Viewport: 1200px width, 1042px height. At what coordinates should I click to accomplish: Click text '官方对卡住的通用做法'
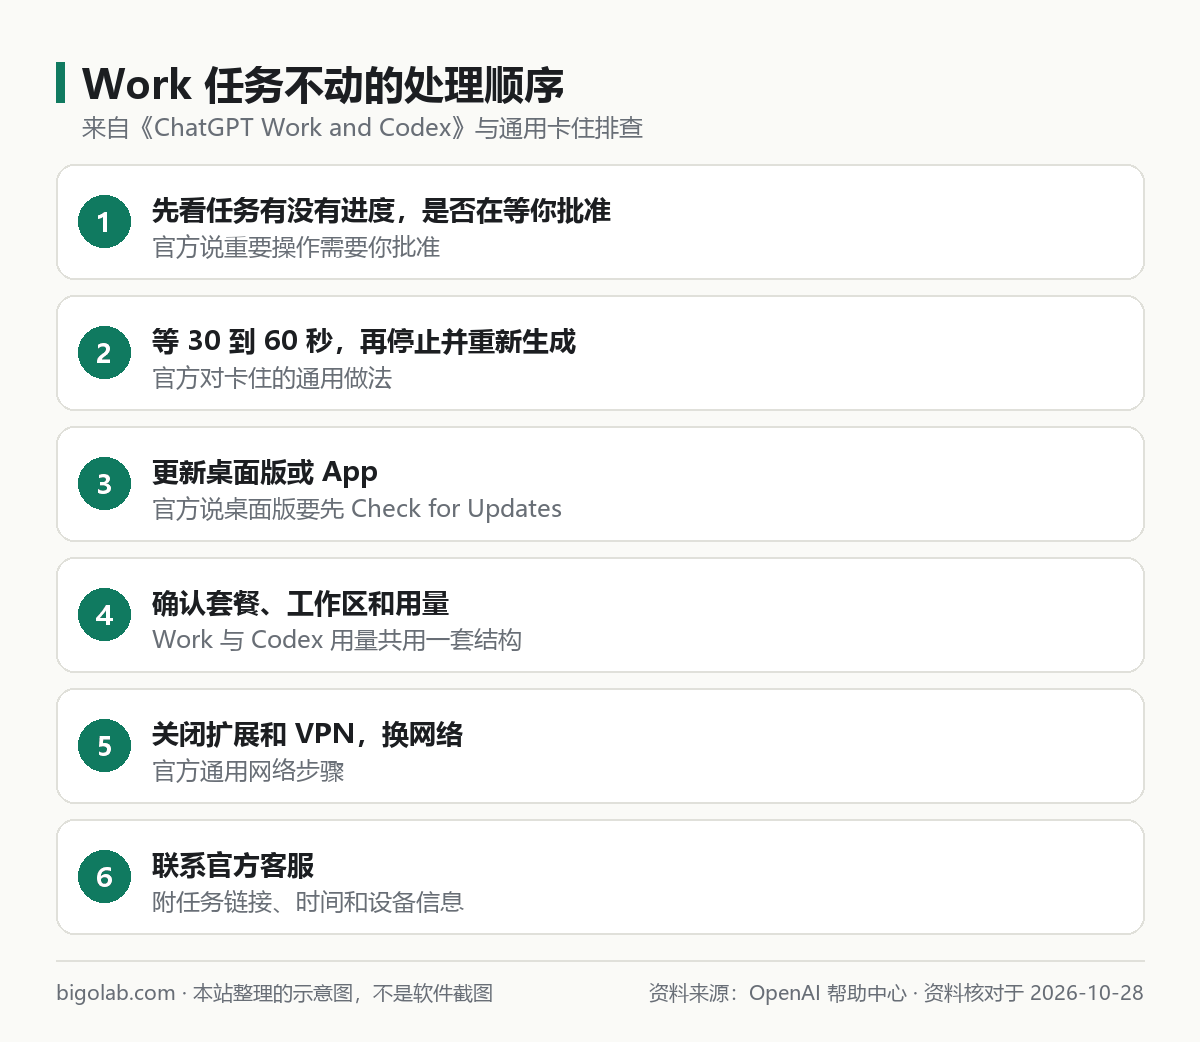tap(272, 378)
